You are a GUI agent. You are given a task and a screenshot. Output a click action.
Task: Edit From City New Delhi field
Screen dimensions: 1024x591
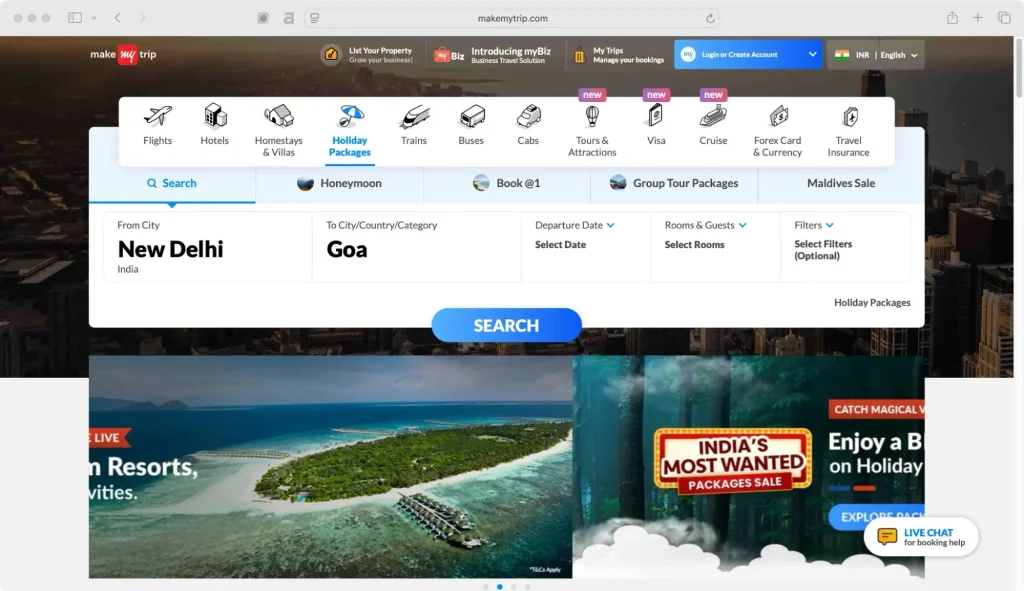click(x=208, y=247)
